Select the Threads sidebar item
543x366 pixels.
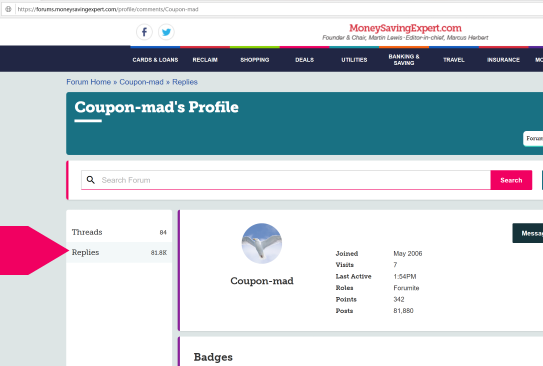pyautogui.click(x=119, y=232)
